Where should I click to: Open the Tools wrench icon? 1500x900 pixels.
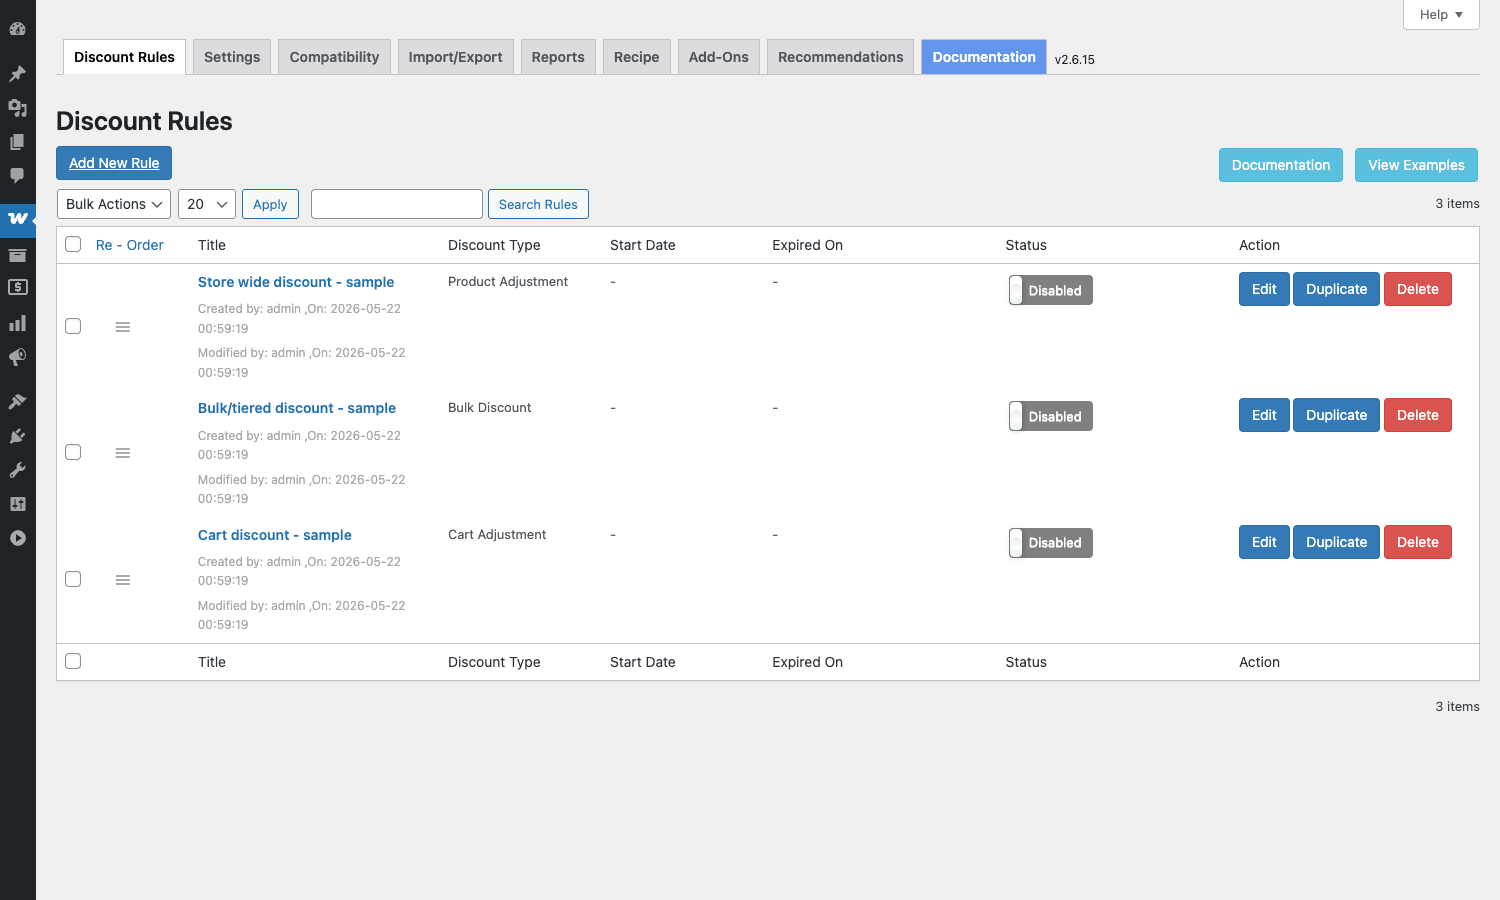[17, 470]
